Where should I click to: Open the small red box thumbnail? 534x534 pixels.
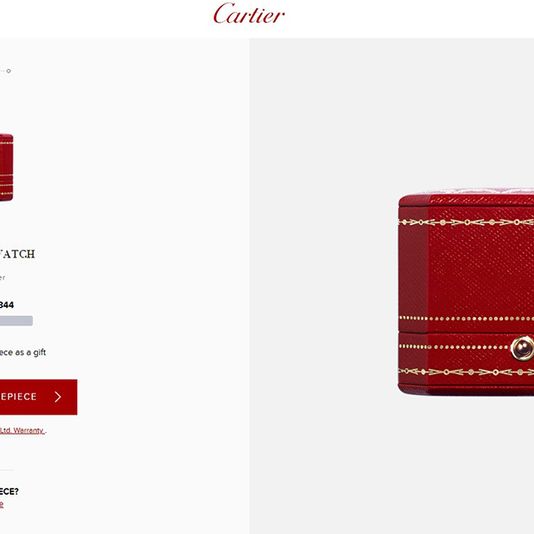click(6, 167)
